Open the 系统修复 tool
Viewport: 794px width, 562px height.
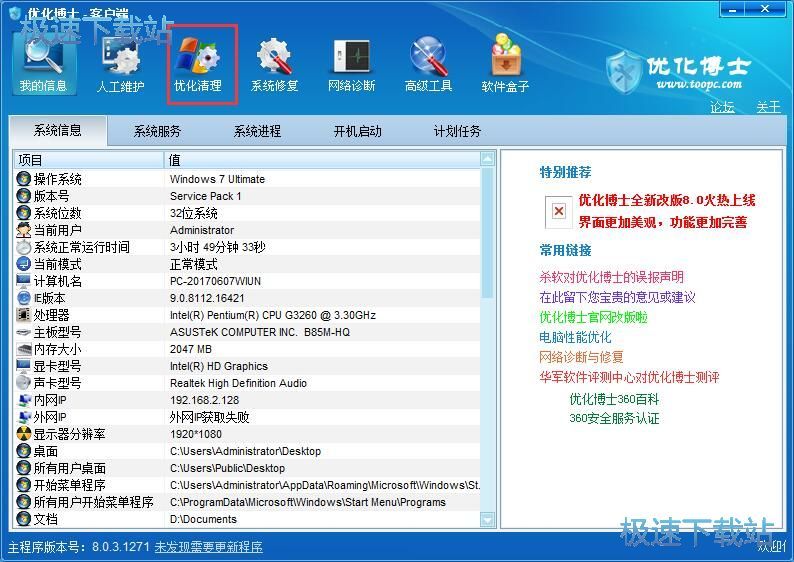click(x=274, y=63)
